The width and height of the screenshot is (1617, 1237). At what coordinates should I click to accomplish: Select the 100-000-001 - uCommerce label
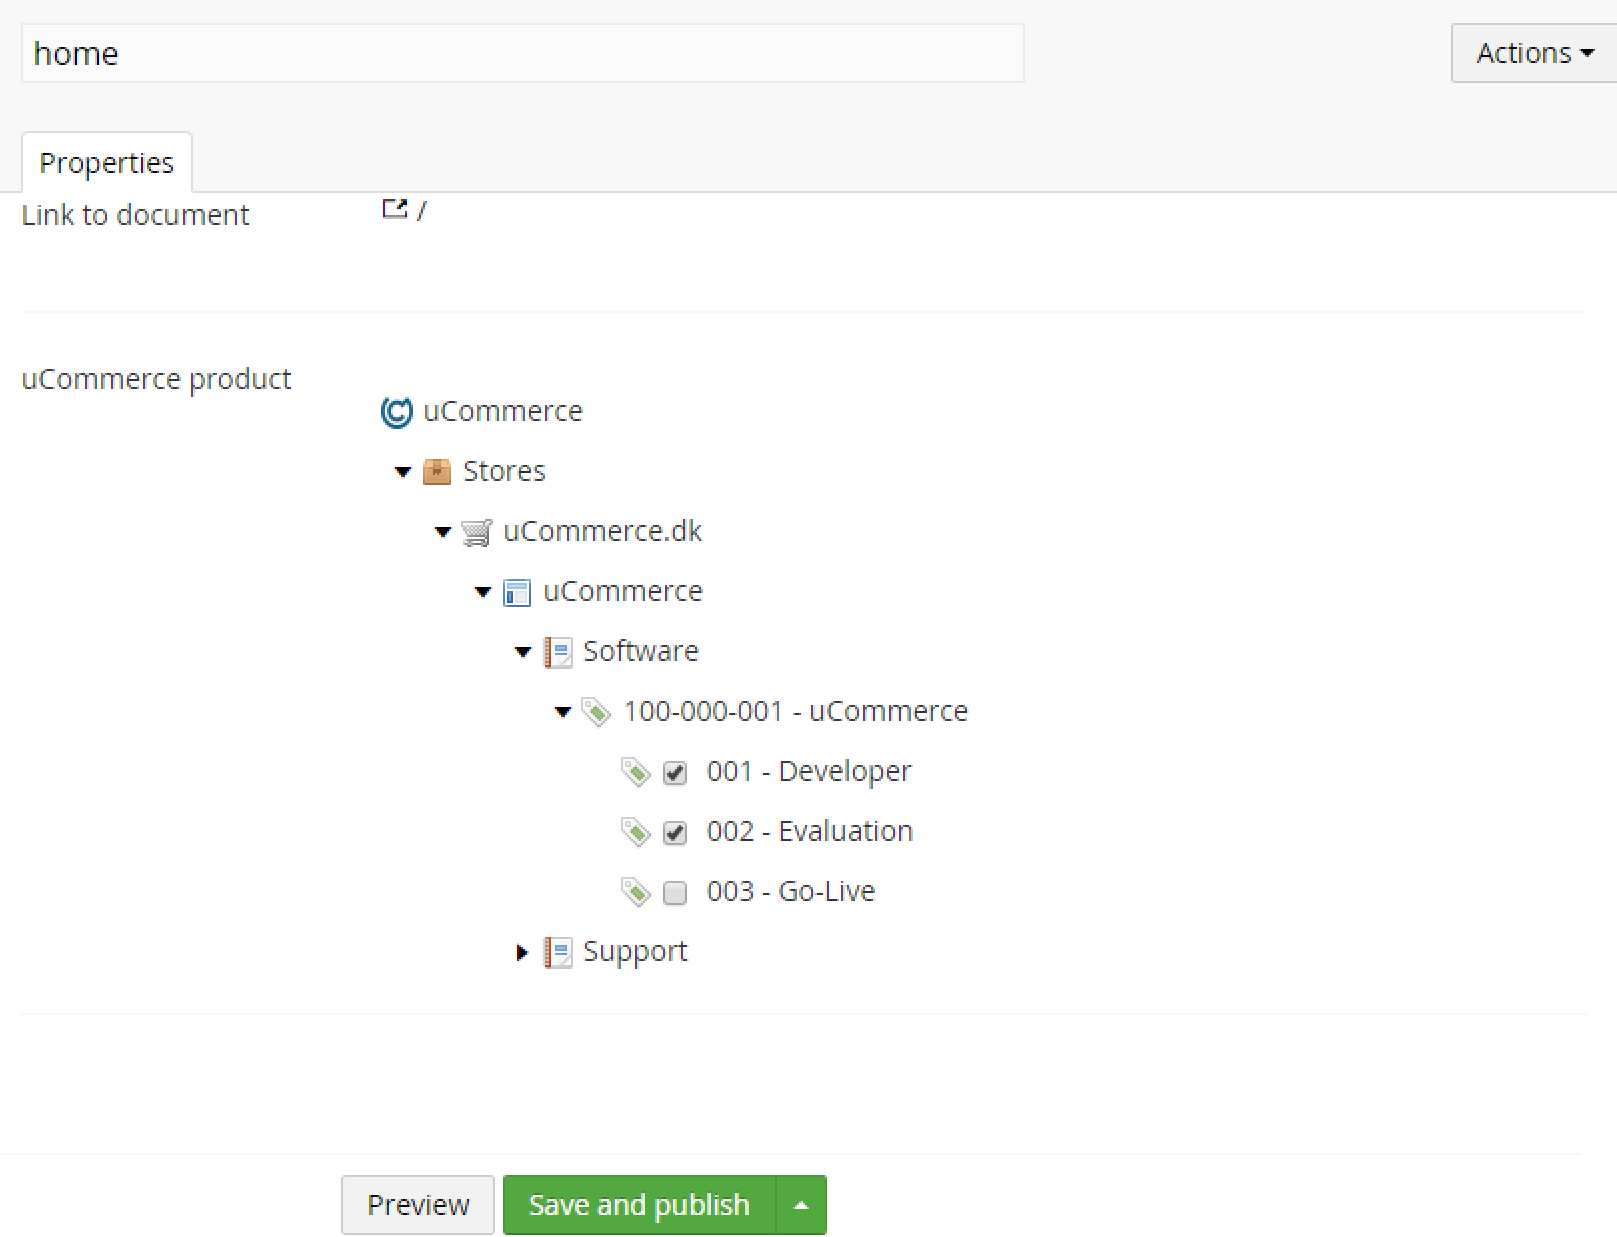click(796, 711)
